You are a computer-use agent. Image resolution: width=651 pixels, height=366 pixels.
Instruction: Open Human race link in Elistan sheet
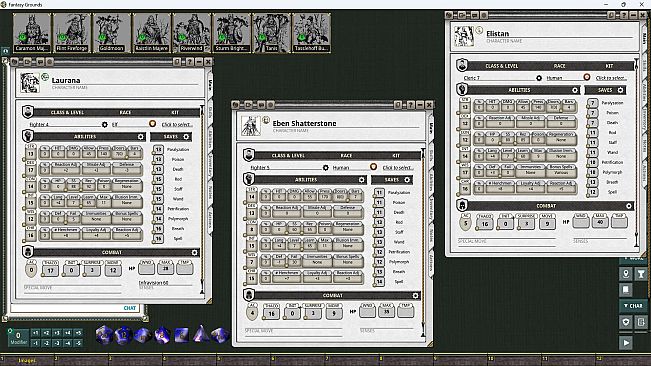click(x=587, y=77)
